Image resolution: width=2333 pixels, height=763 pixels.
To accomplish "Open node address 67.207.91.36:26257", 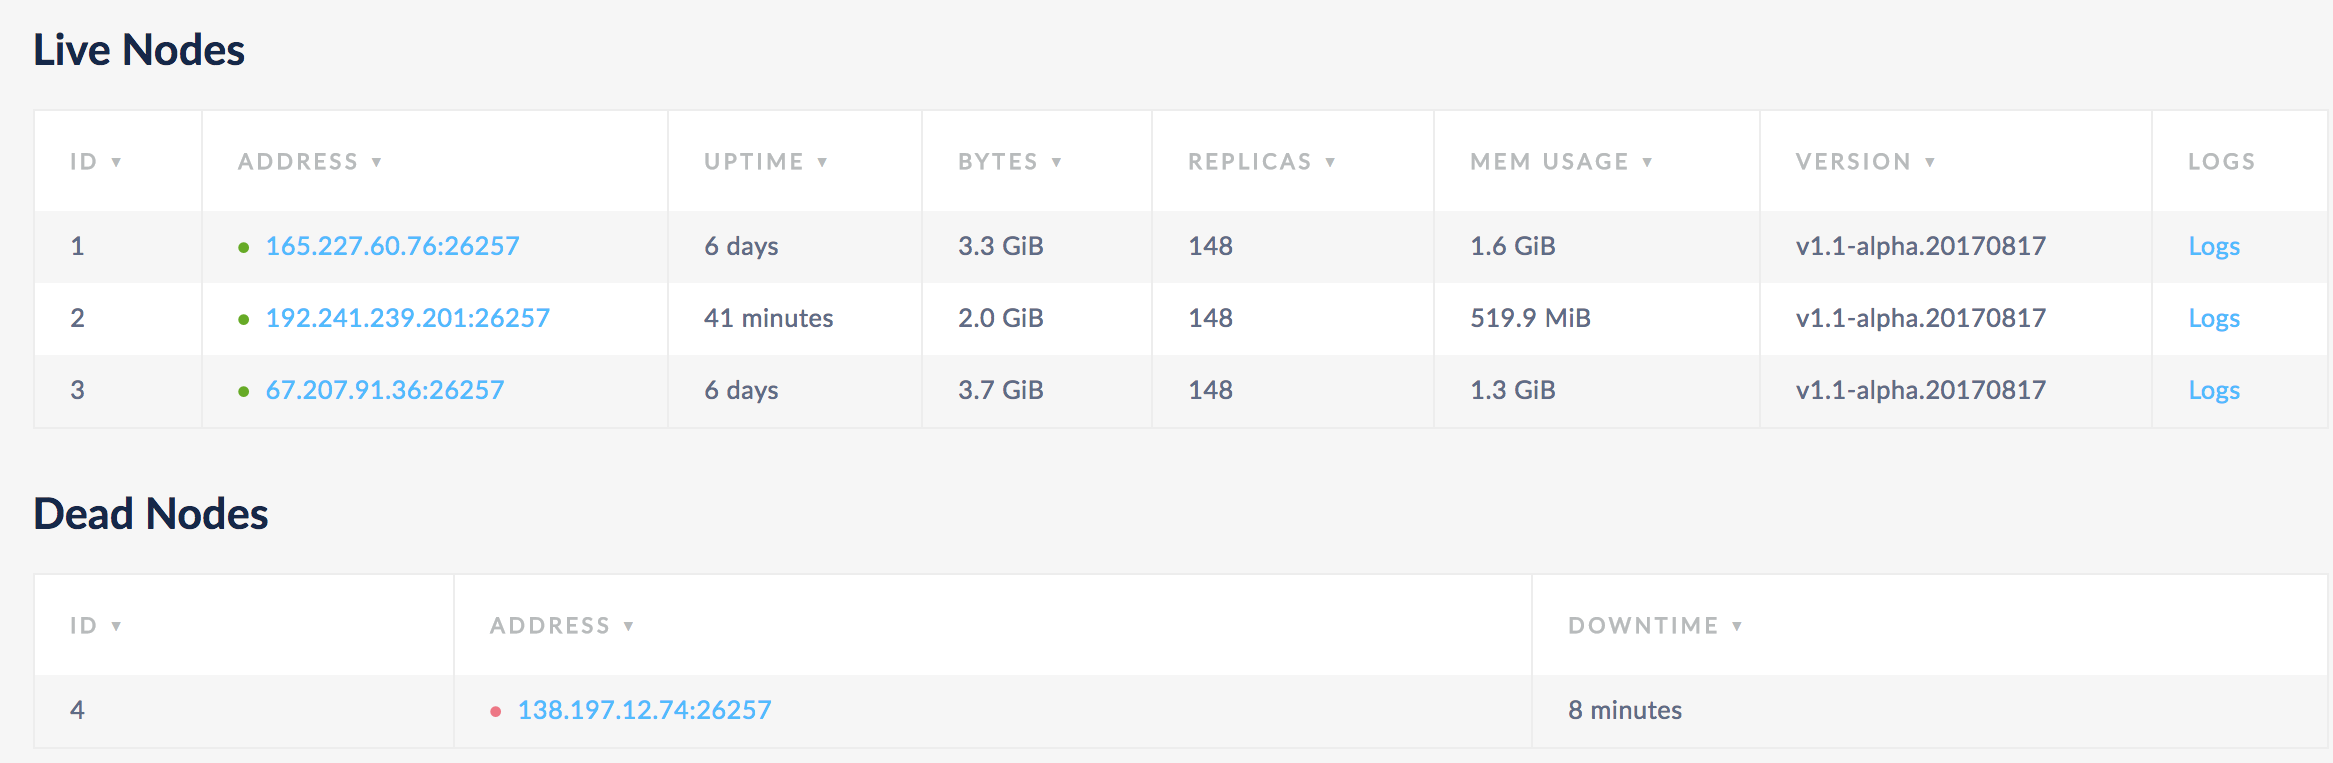I will pos(384,390).
